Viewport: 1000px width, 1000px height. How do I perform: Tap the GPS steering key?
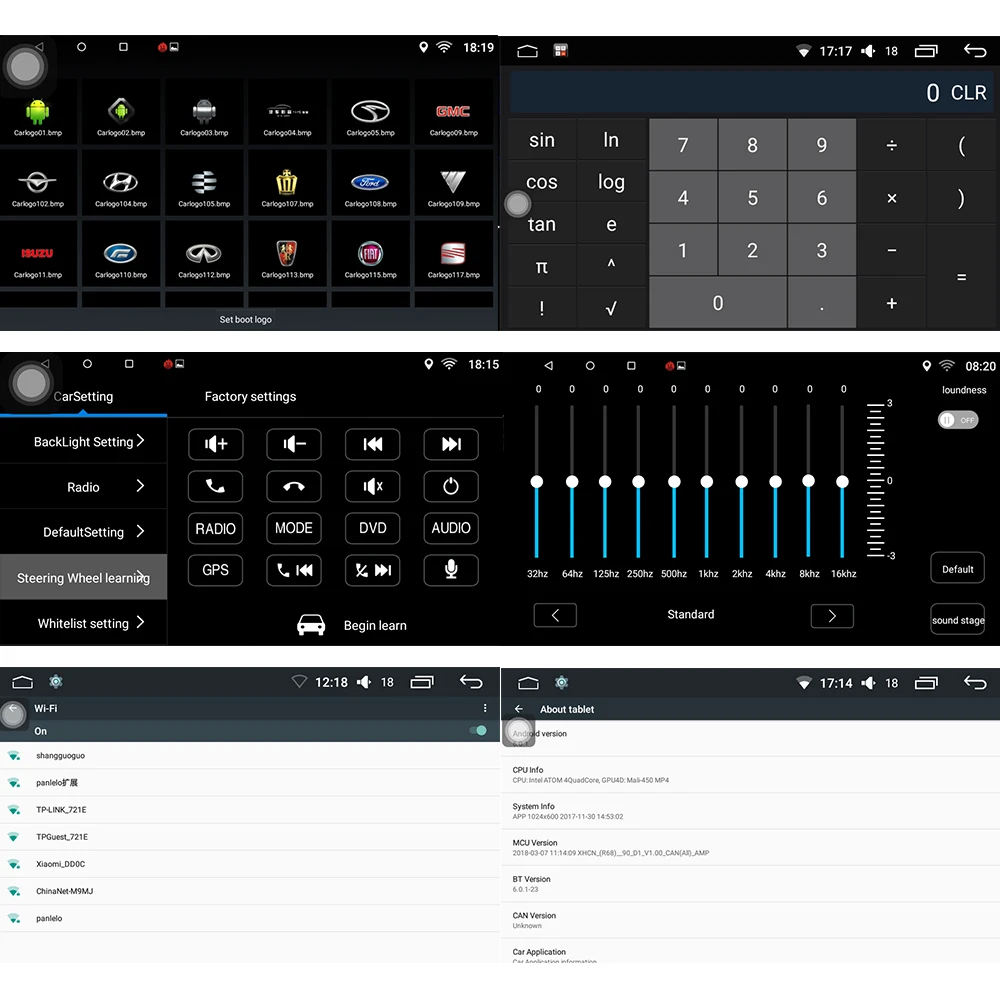(216, 570)
